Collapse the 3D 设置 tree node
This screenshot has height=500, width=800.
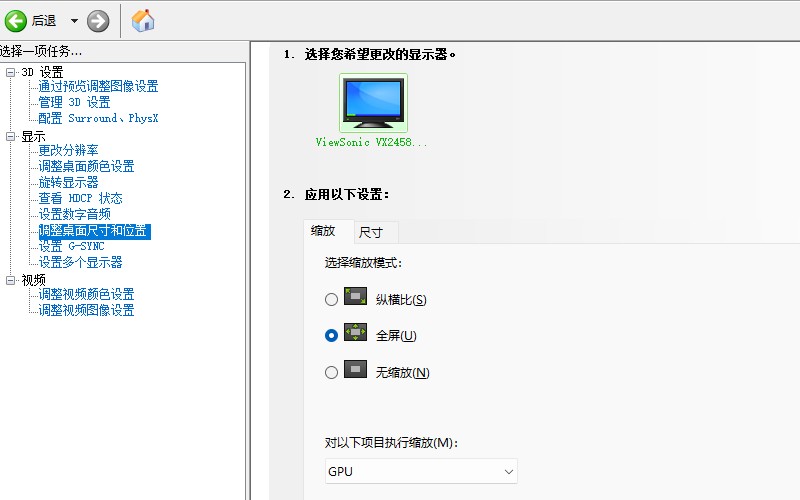pos(10,72)
